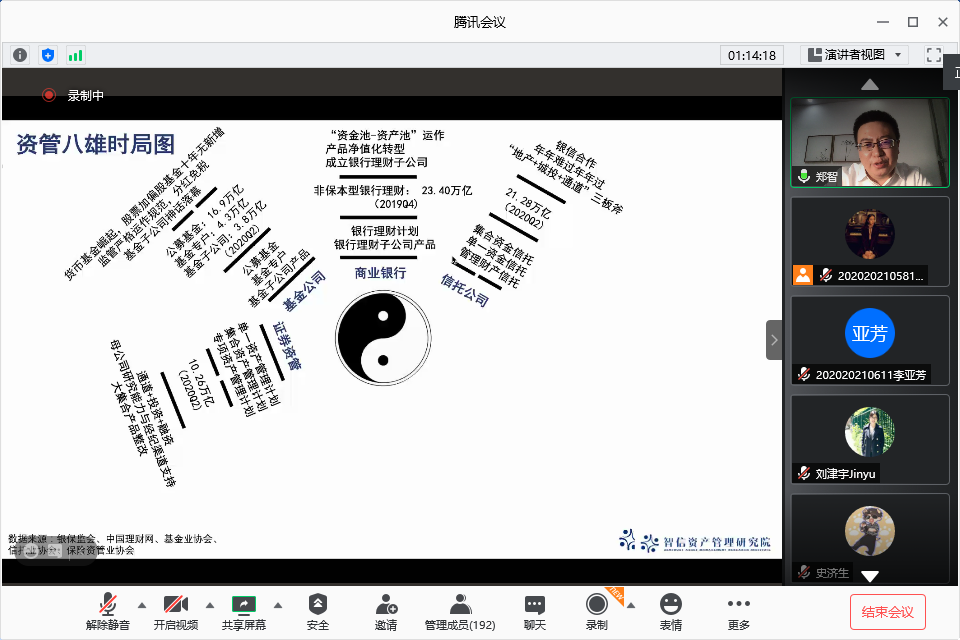Open audio options arrow beside 解除静音

(141, 605)
